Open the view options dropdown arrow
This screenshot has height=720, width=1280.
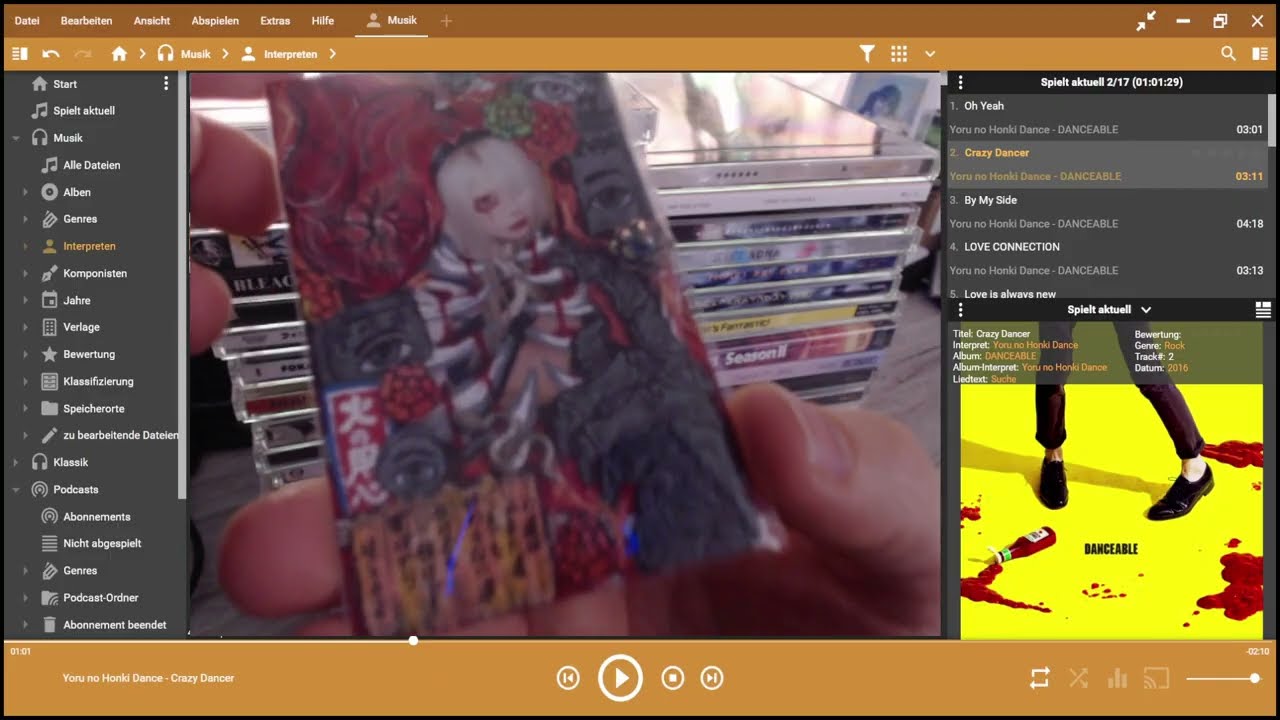[930, 54]
